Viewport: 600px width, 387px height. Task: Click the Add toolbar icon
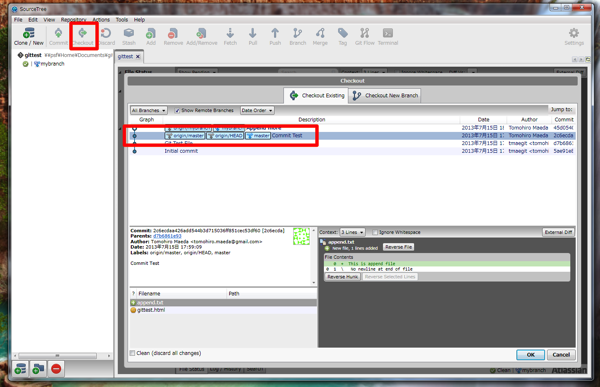pyautogui.click(x=151, y=36)
